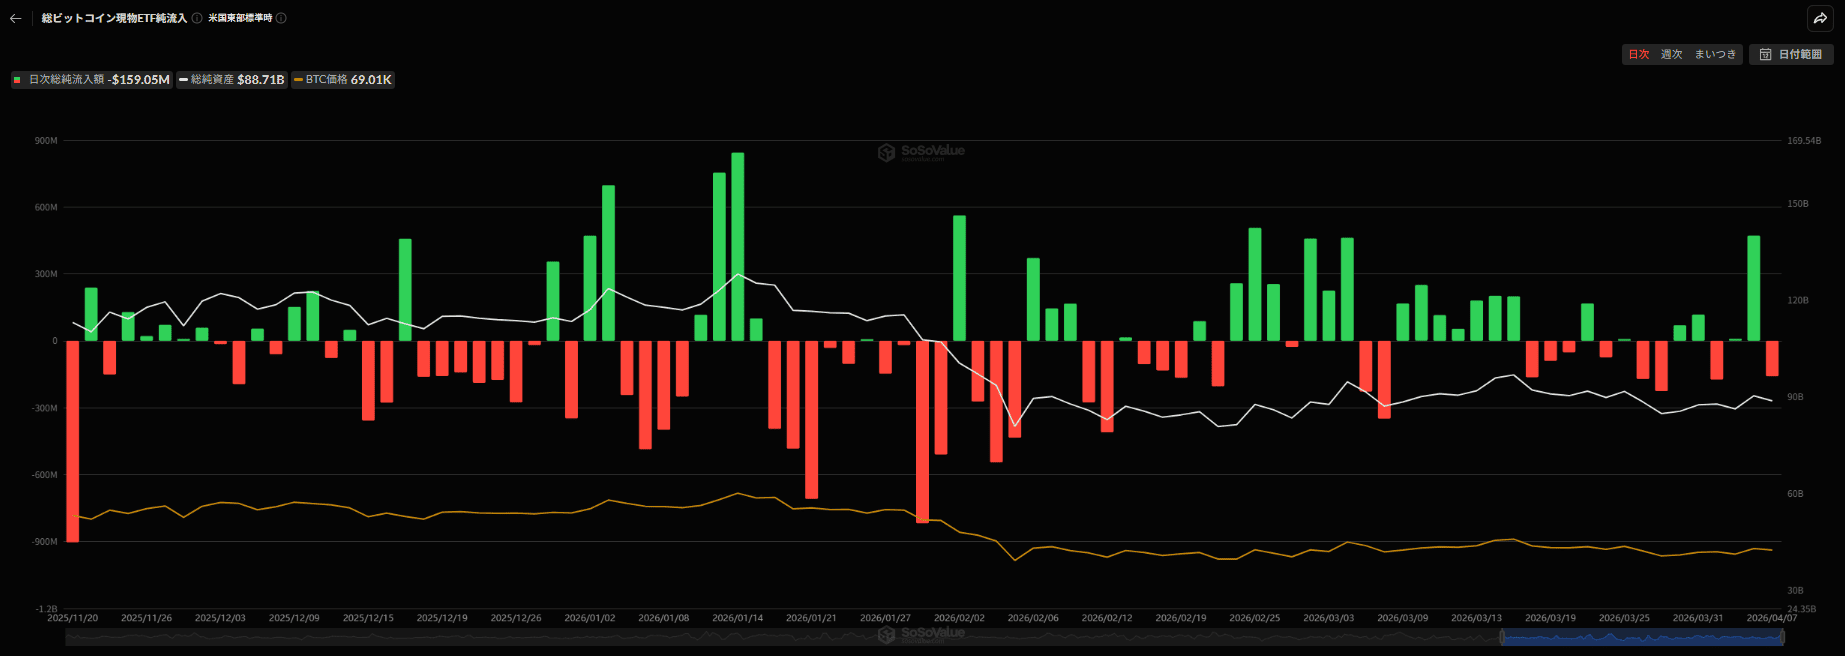Click the blue selected range in timeline slider

1640,637
